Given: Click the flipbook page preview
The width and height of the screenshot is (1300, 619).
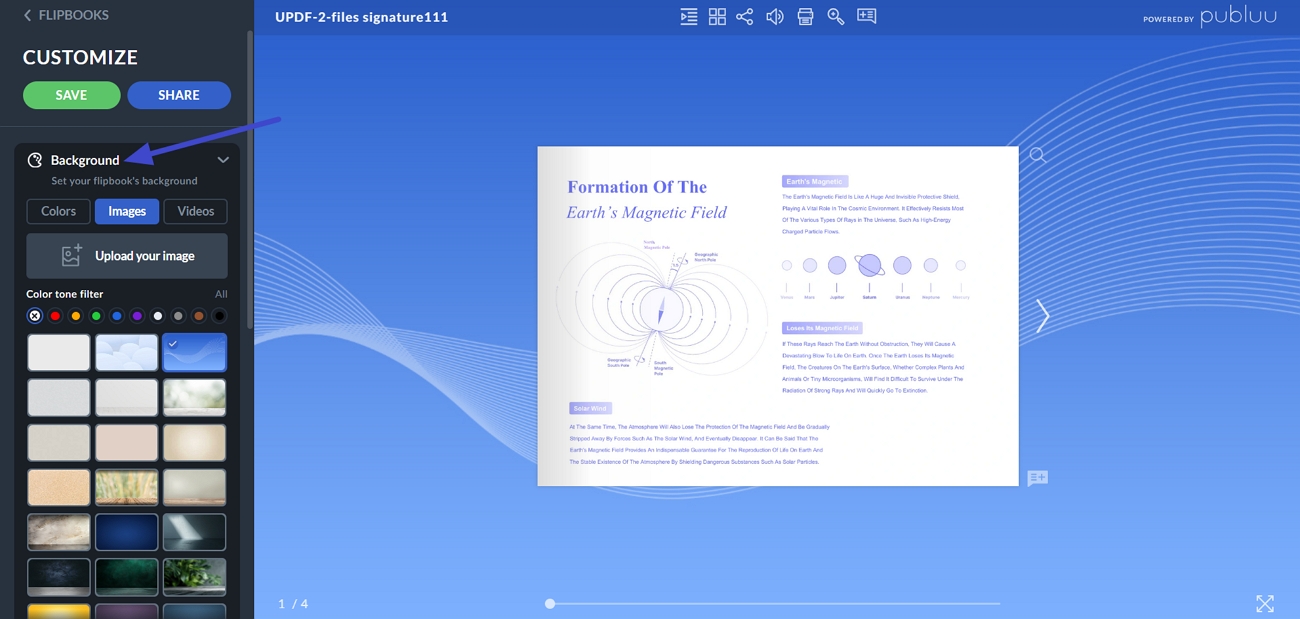Looking at the screenshot, I should coord(778,316).
